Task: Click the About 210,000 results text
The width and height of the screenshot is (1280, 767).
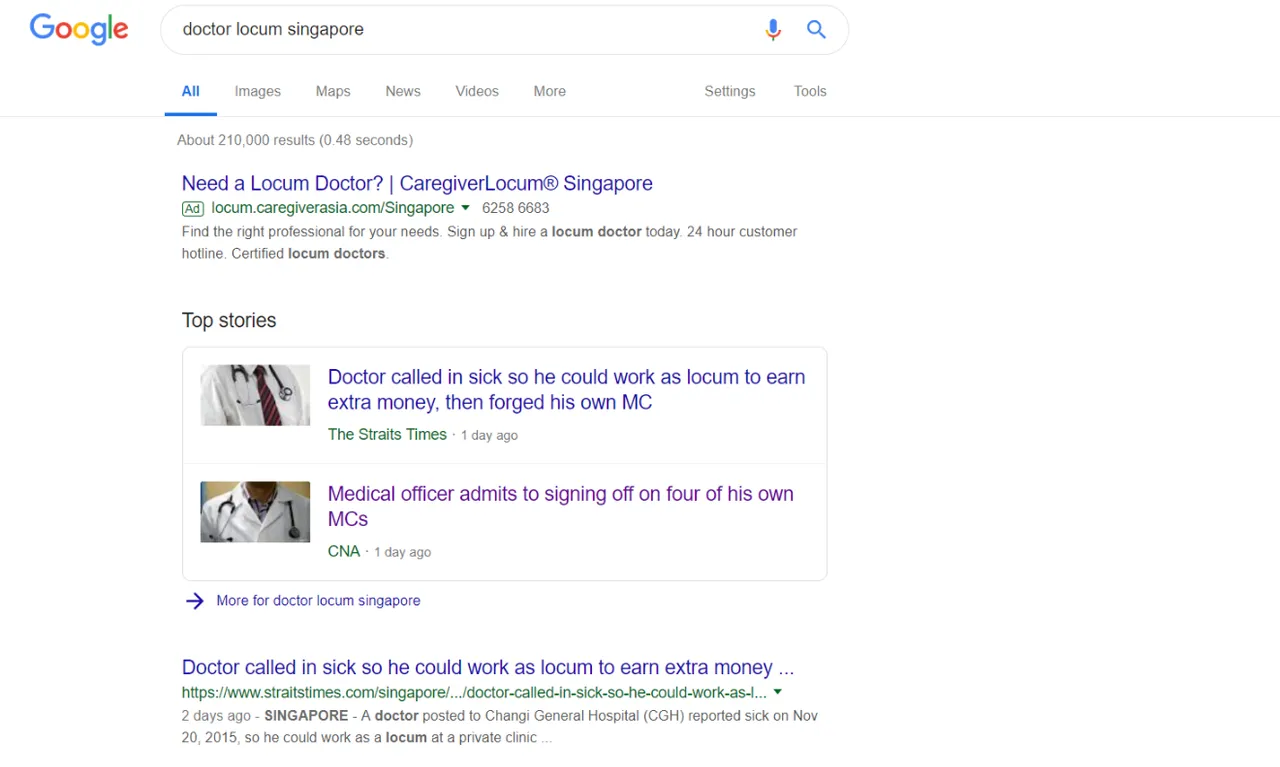Action: (295, 140)
